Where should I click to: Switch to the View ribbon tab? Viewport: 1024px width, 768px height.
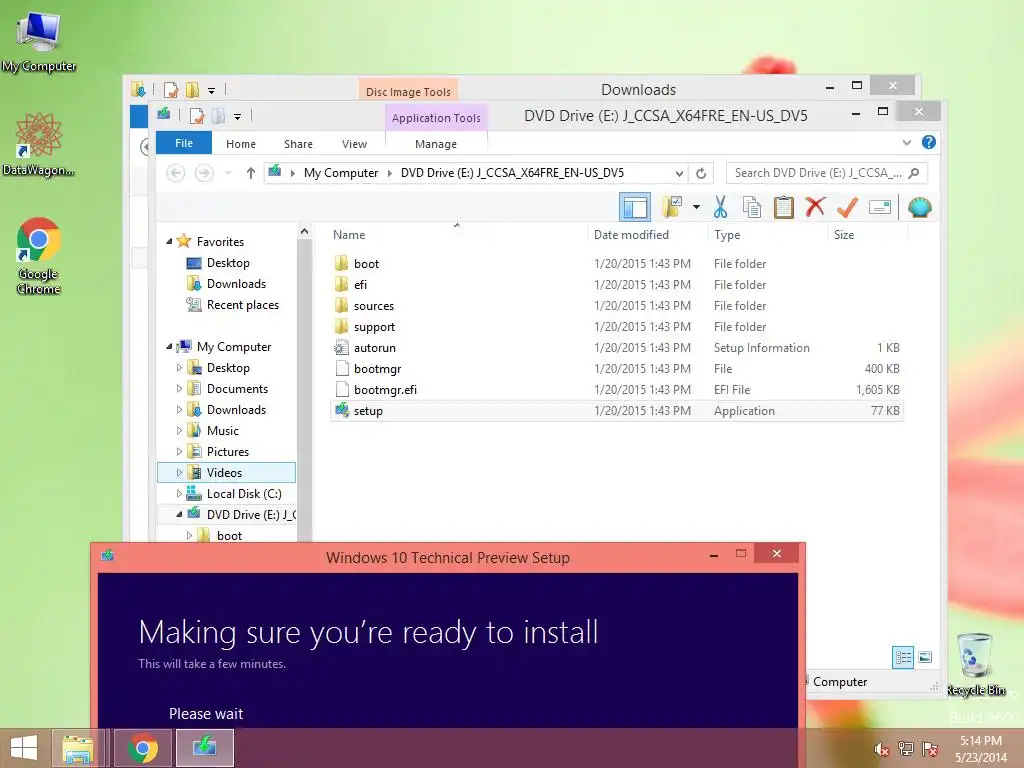[354, 144]
